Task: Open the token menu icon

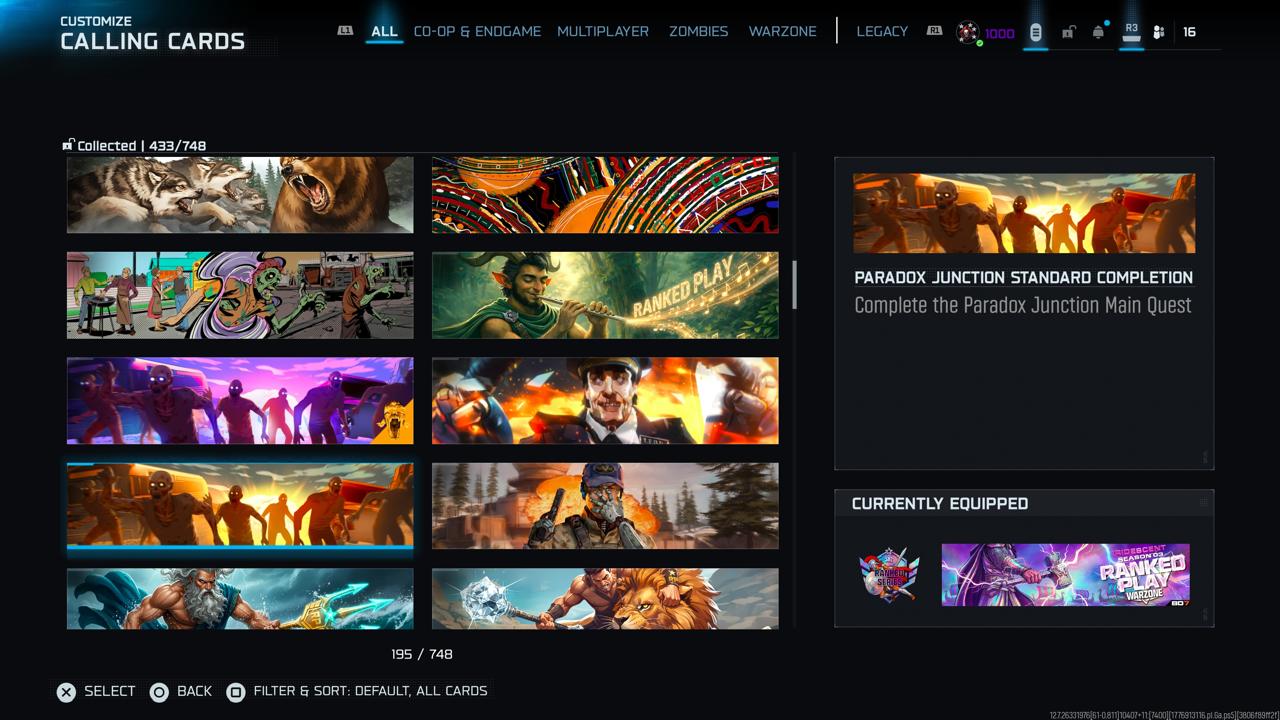Action: click(1035, 32)
